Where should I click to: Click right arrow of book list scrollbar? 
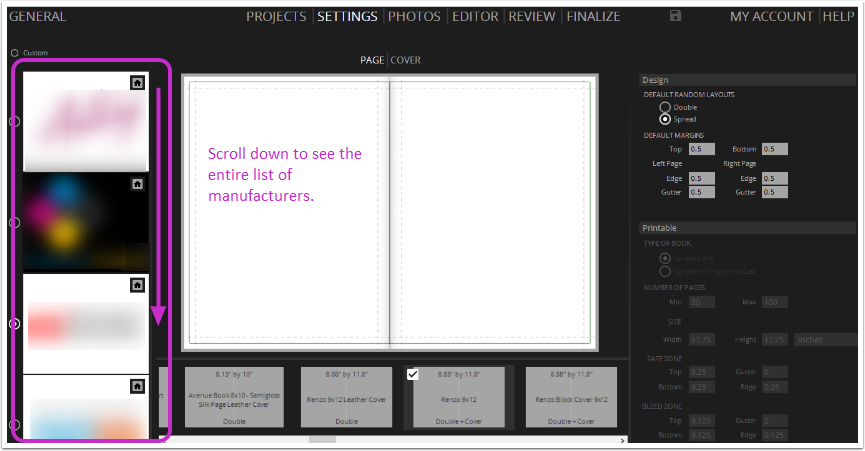pos(623,440)
